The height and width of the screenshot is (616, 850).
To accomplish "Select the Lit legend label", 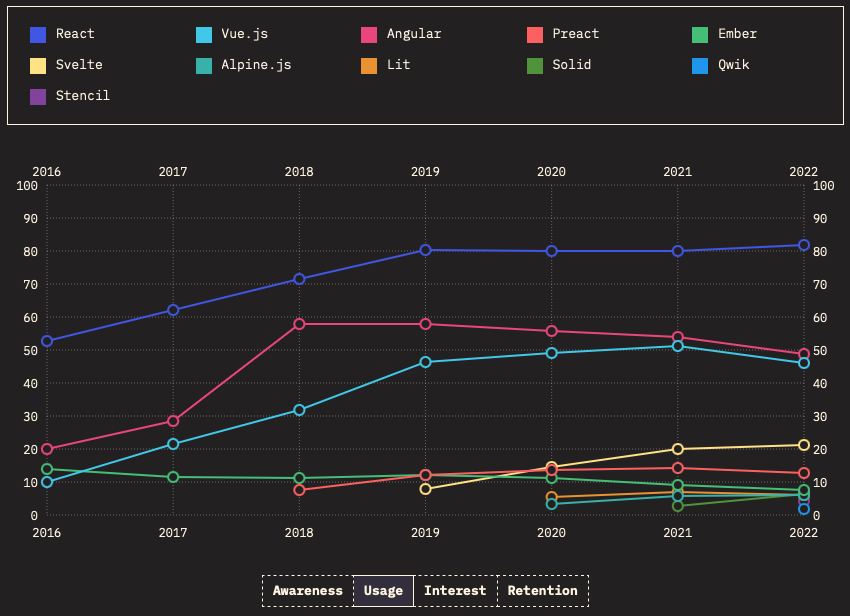I will coord(398,65).
